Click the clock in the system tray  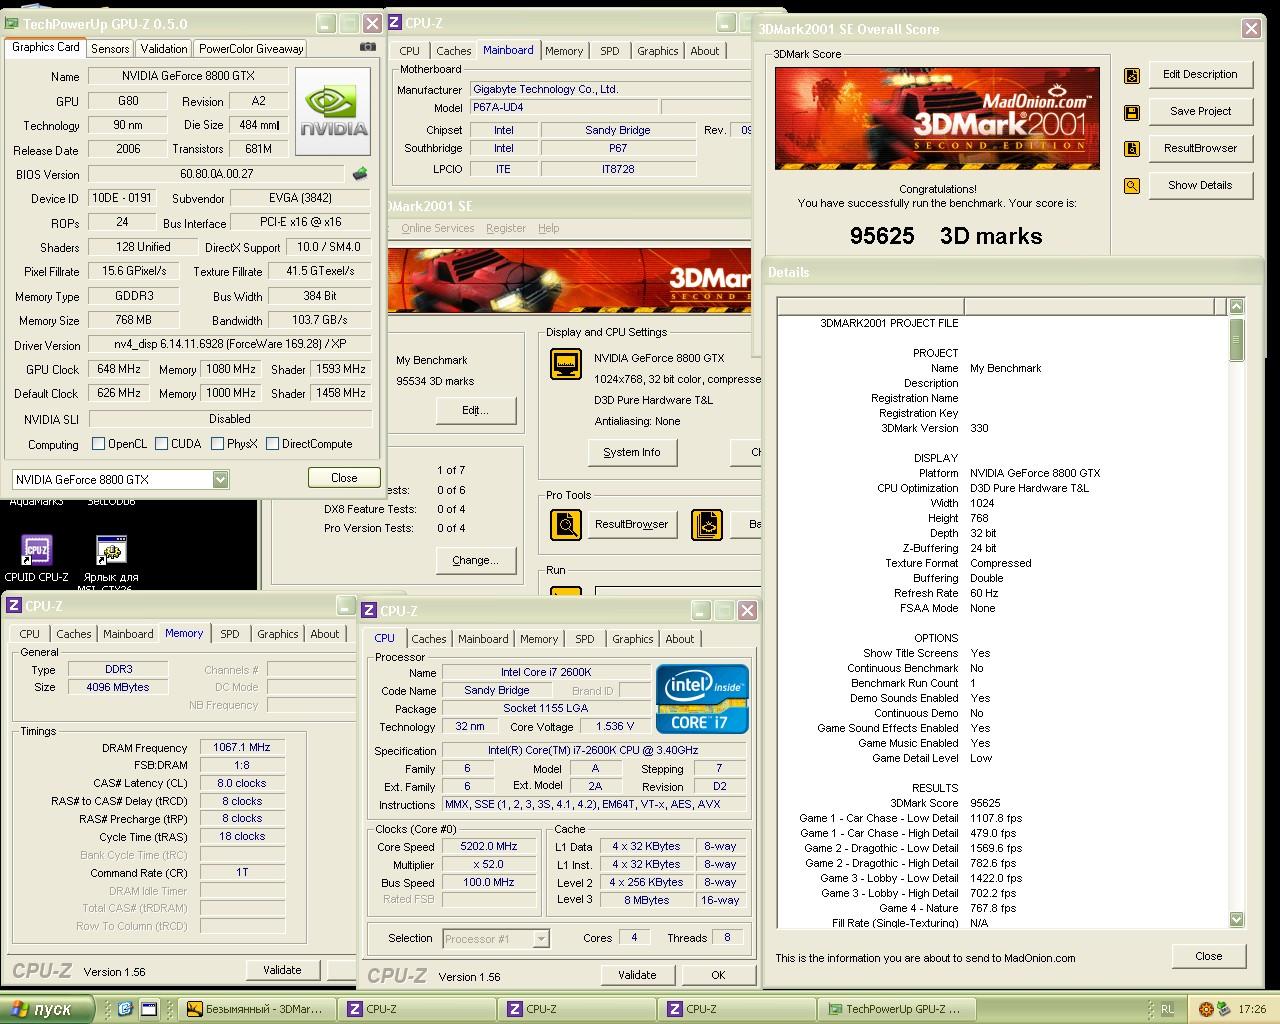(x=1252, y=1009)
